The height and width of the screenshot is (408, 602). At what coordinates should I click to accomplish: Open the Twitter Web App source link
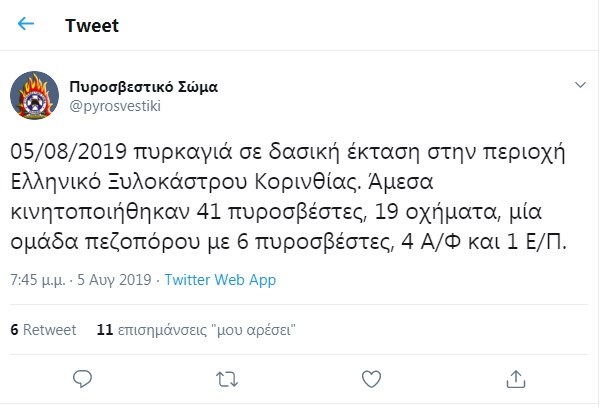[x=220, y=280]
